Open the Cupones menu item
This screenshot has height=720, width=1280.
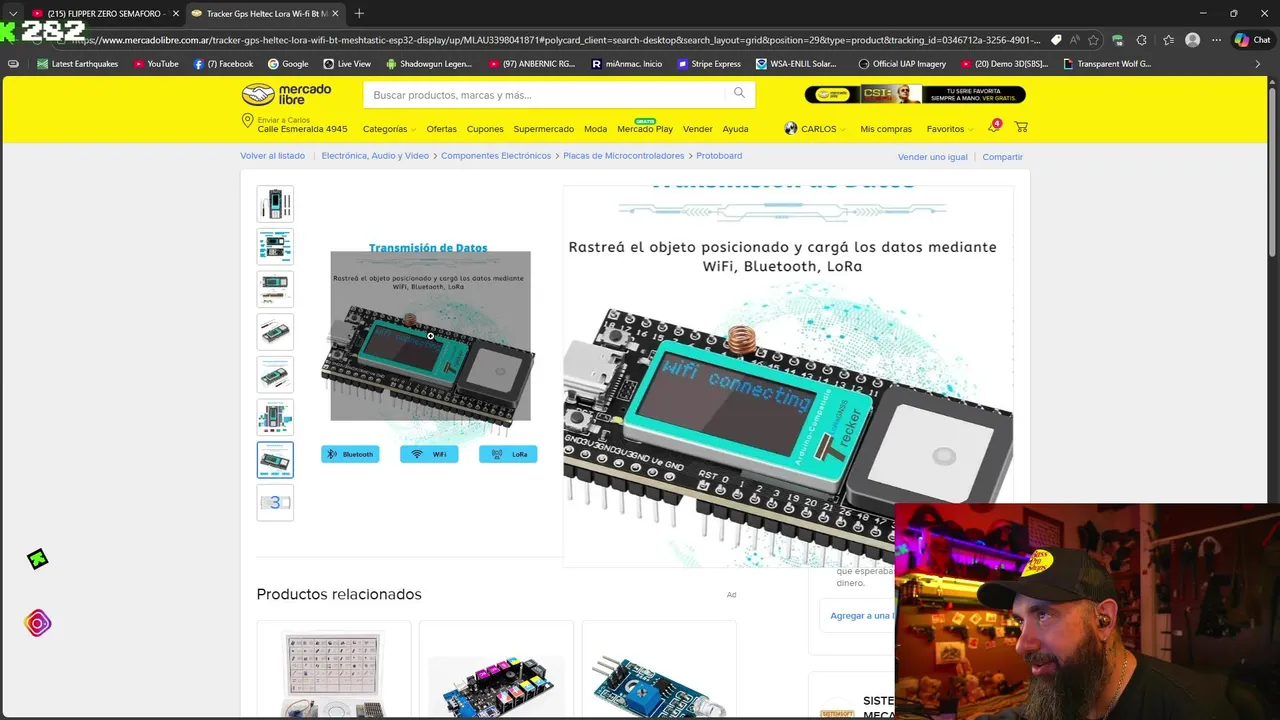tap(485, 129)
